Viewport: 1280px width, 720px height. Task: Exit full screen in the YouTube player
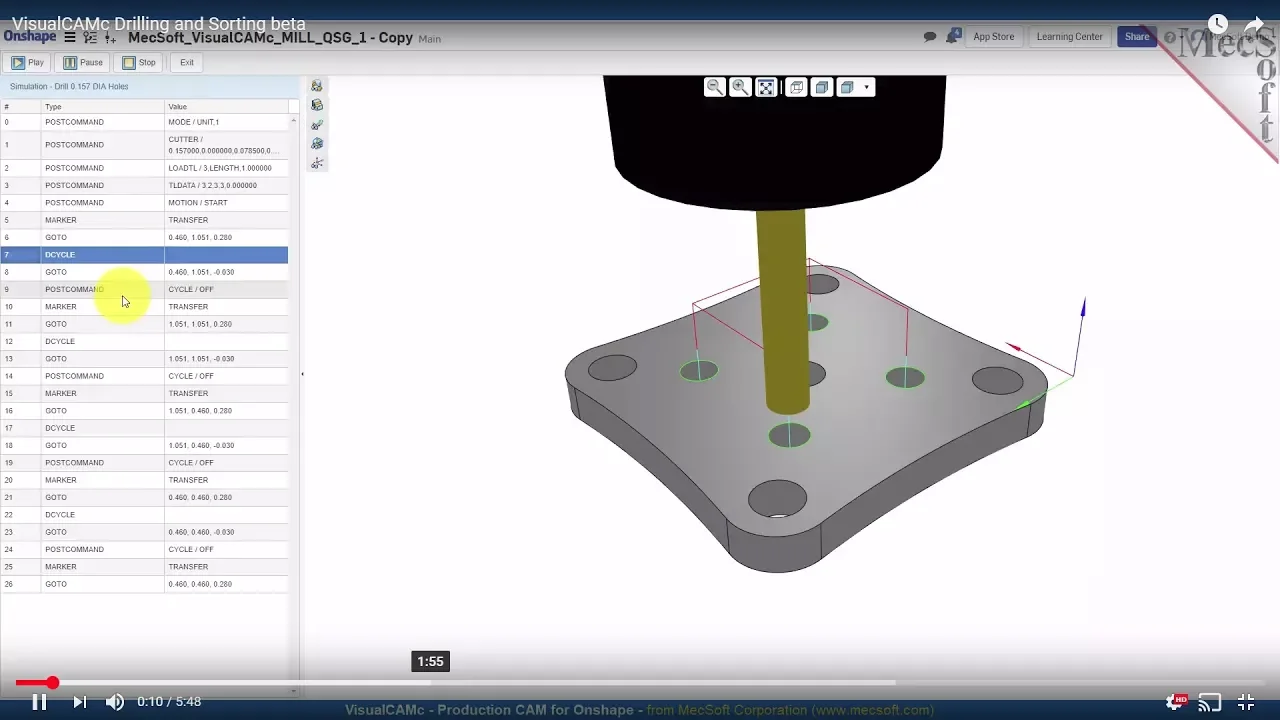click(1246, 702)
